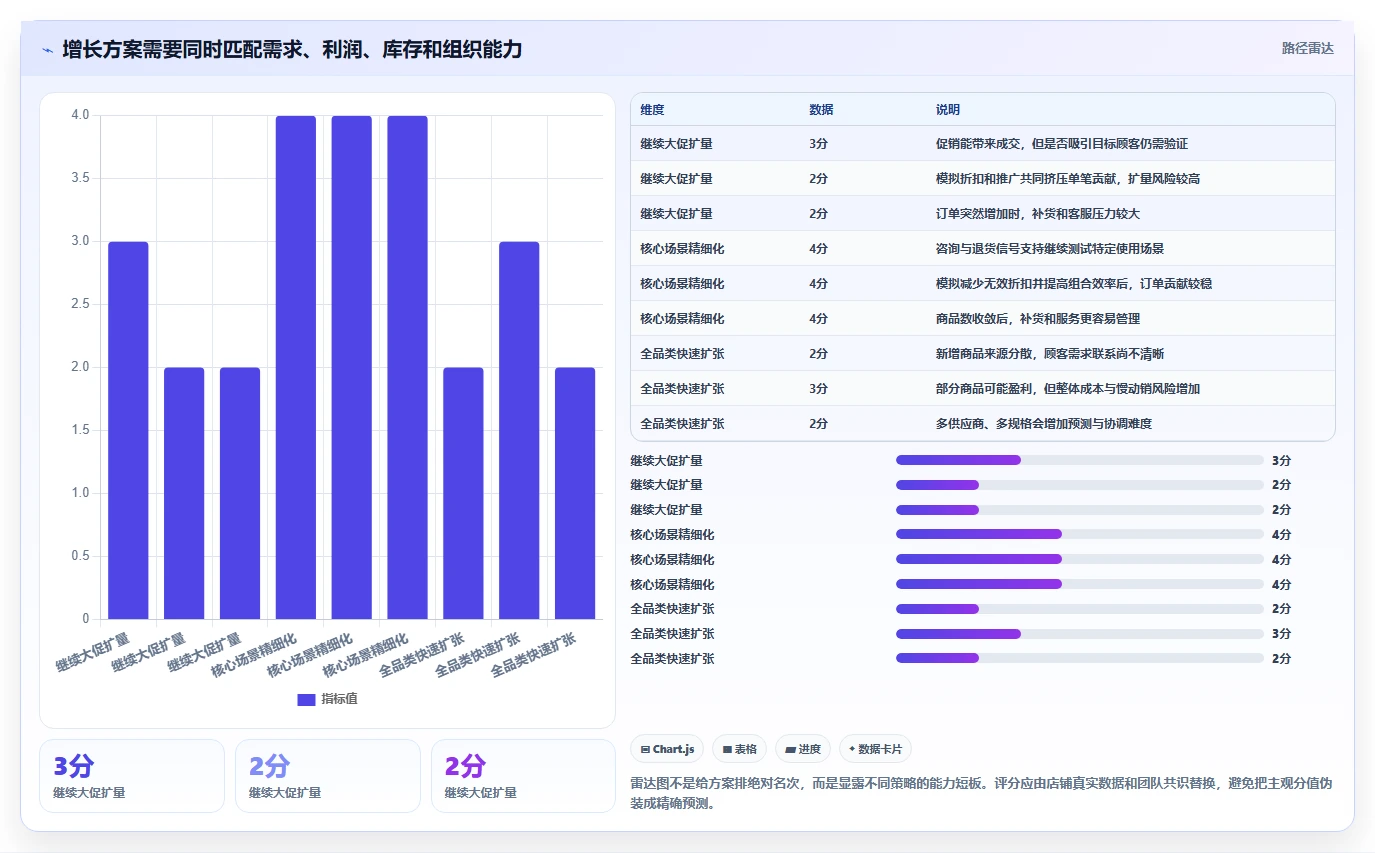Click the 指标值 legend label

click(339, 699)
